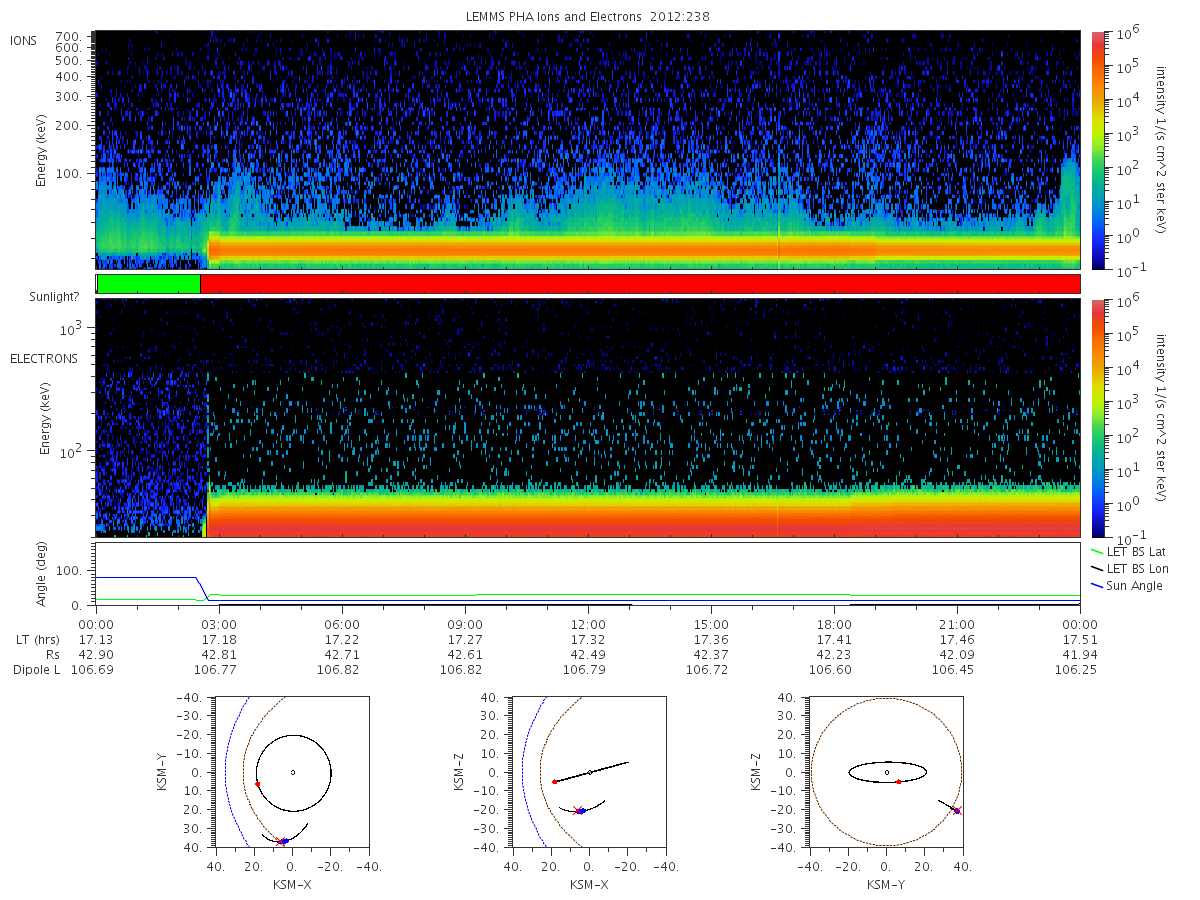Click the 12:00 time axis label
This screenshot has width=1200, height=900.
(588, 623)
